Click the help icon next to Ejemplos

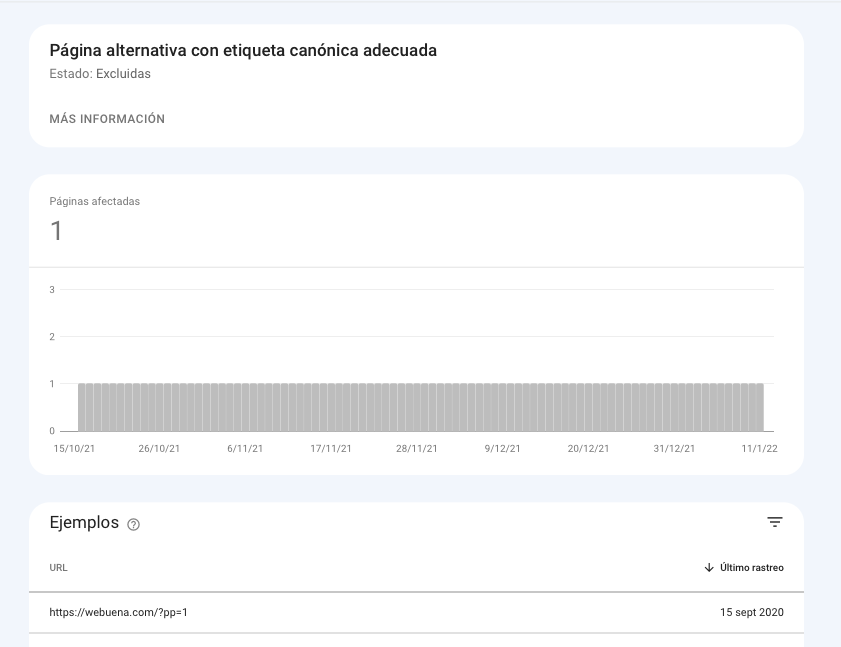coord(134,525)
